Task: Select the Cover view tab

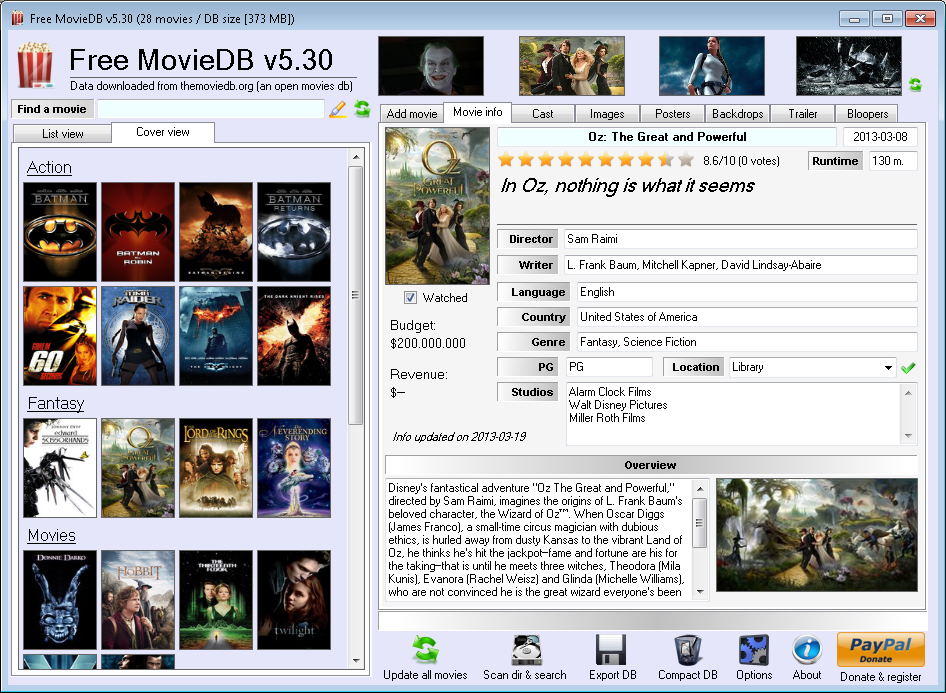Action: click(x=163, y=132)
